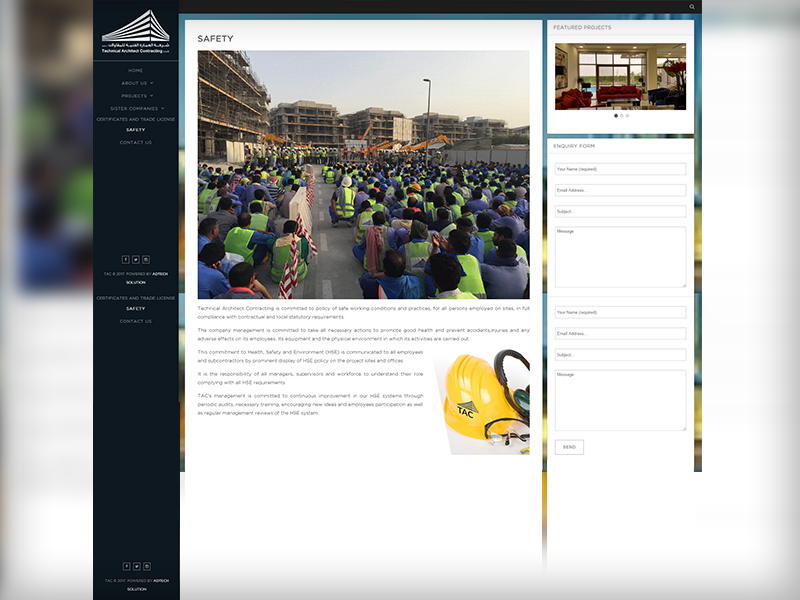The width and height of the screenshot is (800, 600).
Task: Click the yellow TAC hard hat image
Action: [482, 402]
